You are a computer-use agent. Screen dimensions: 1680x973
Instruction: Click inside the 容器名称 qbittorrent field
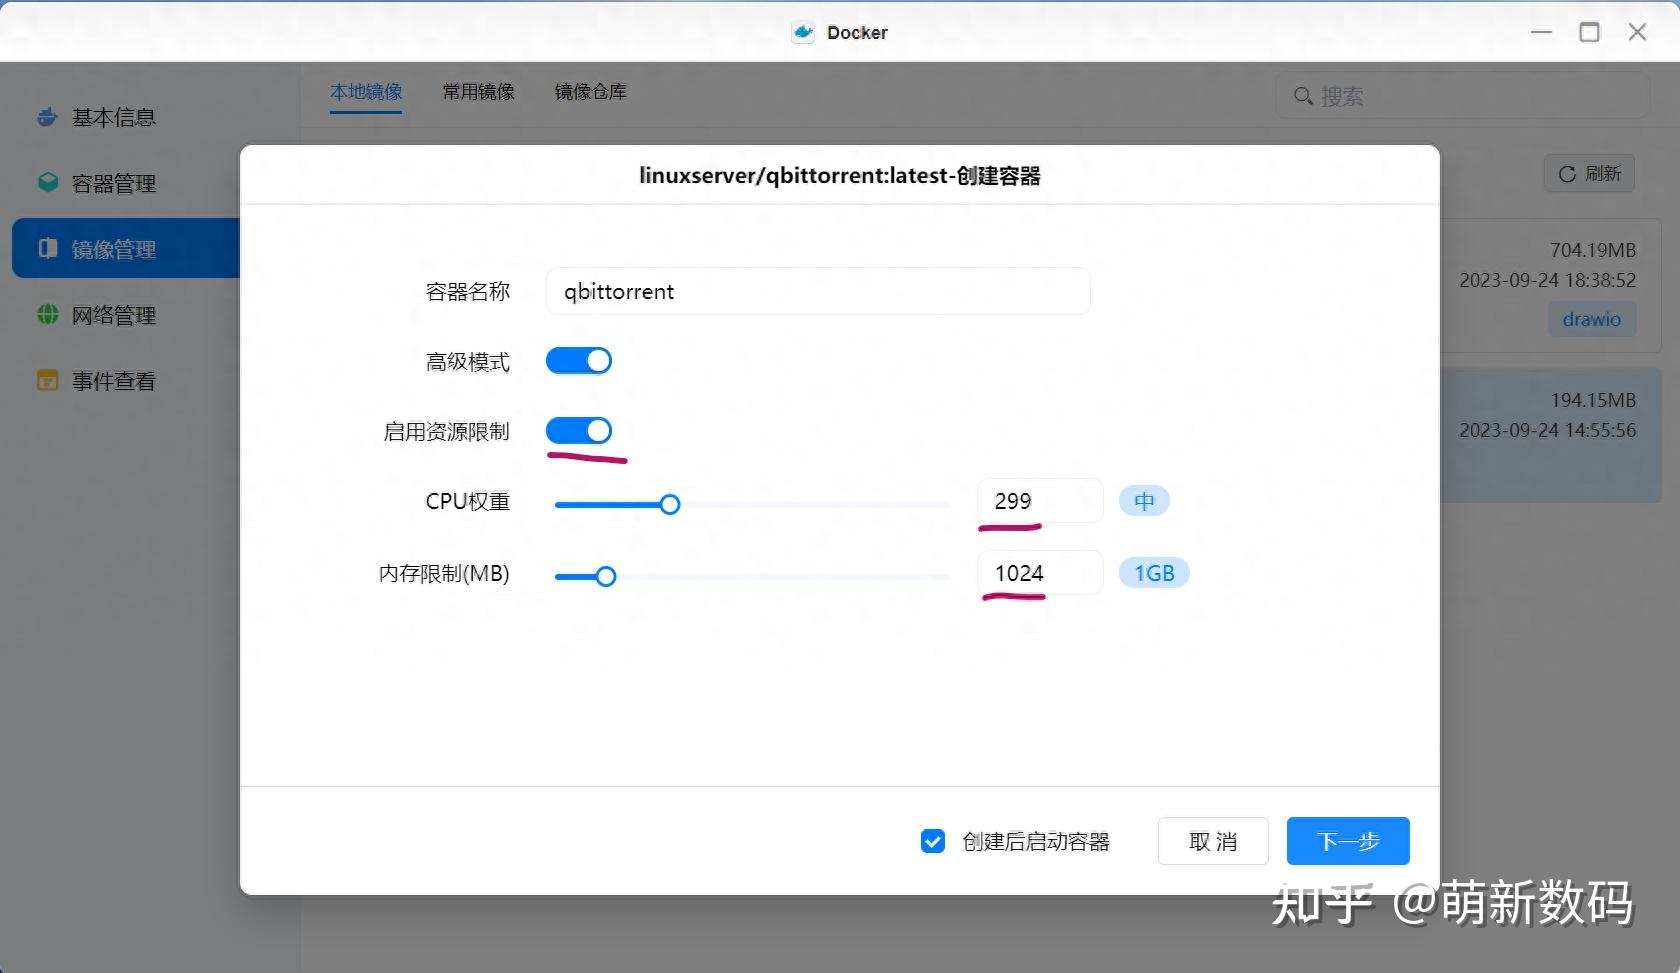[x=818, y=291]
